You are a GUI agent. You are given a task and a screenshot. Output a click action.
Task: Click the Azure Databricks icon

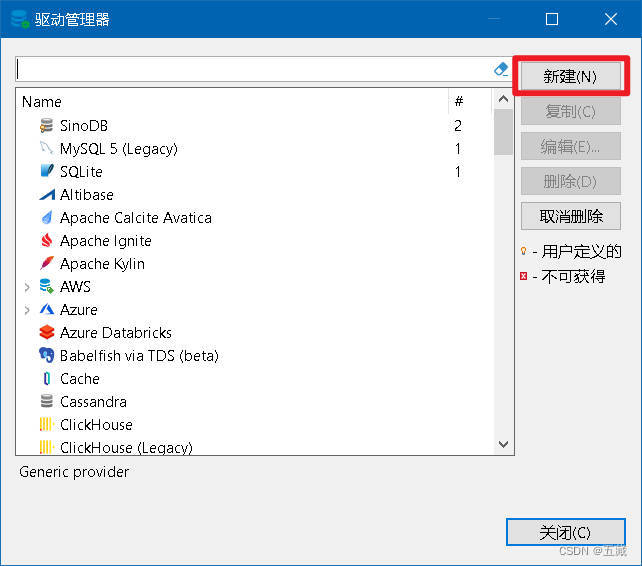47,332
